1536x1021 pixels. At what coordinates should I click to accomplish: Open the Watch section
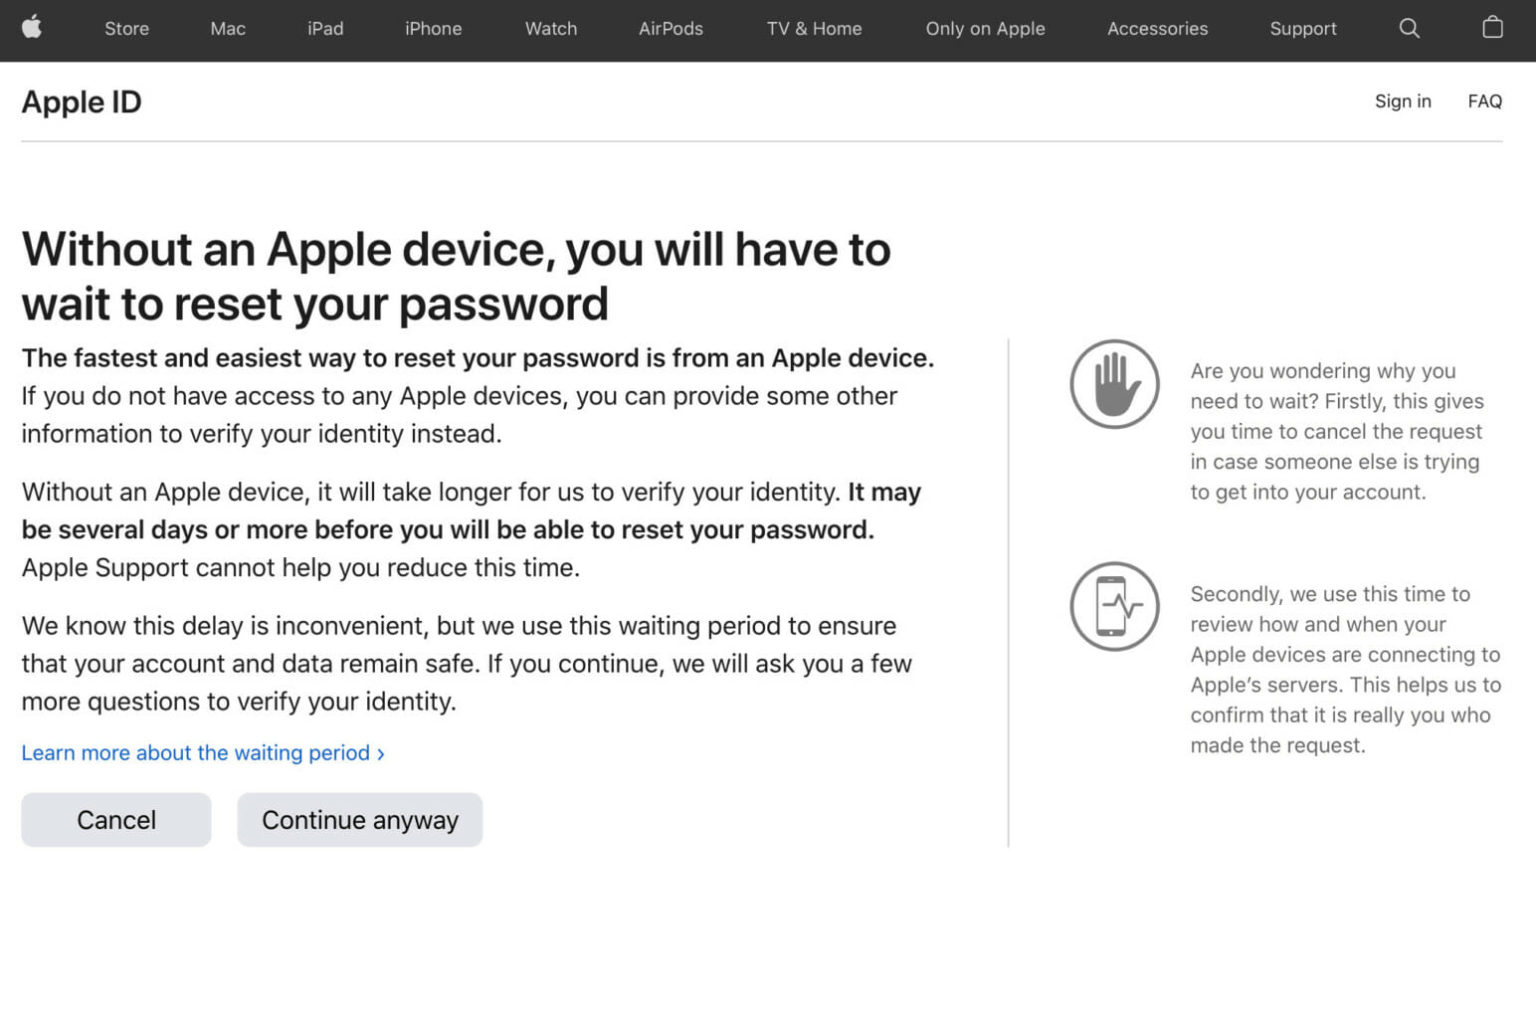coord(550,29)
